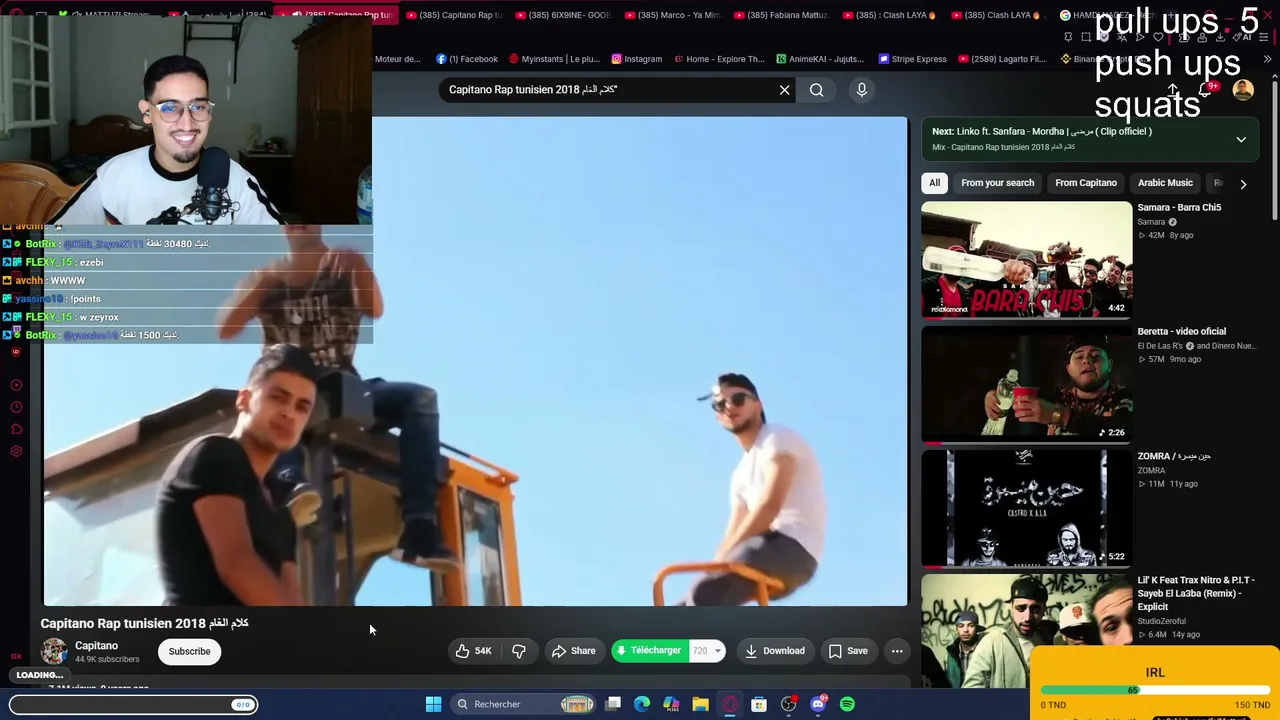Open the more actions ellipsis menu
Viewport: 1280px width, 720px height.
click(x=897, y=651)
